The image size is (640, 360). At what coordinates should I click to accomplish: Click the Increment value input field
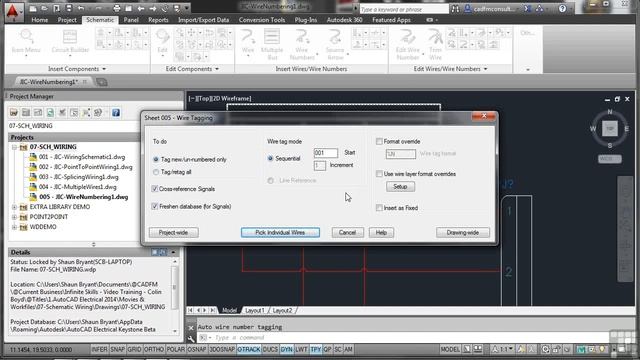pos(320,165)
